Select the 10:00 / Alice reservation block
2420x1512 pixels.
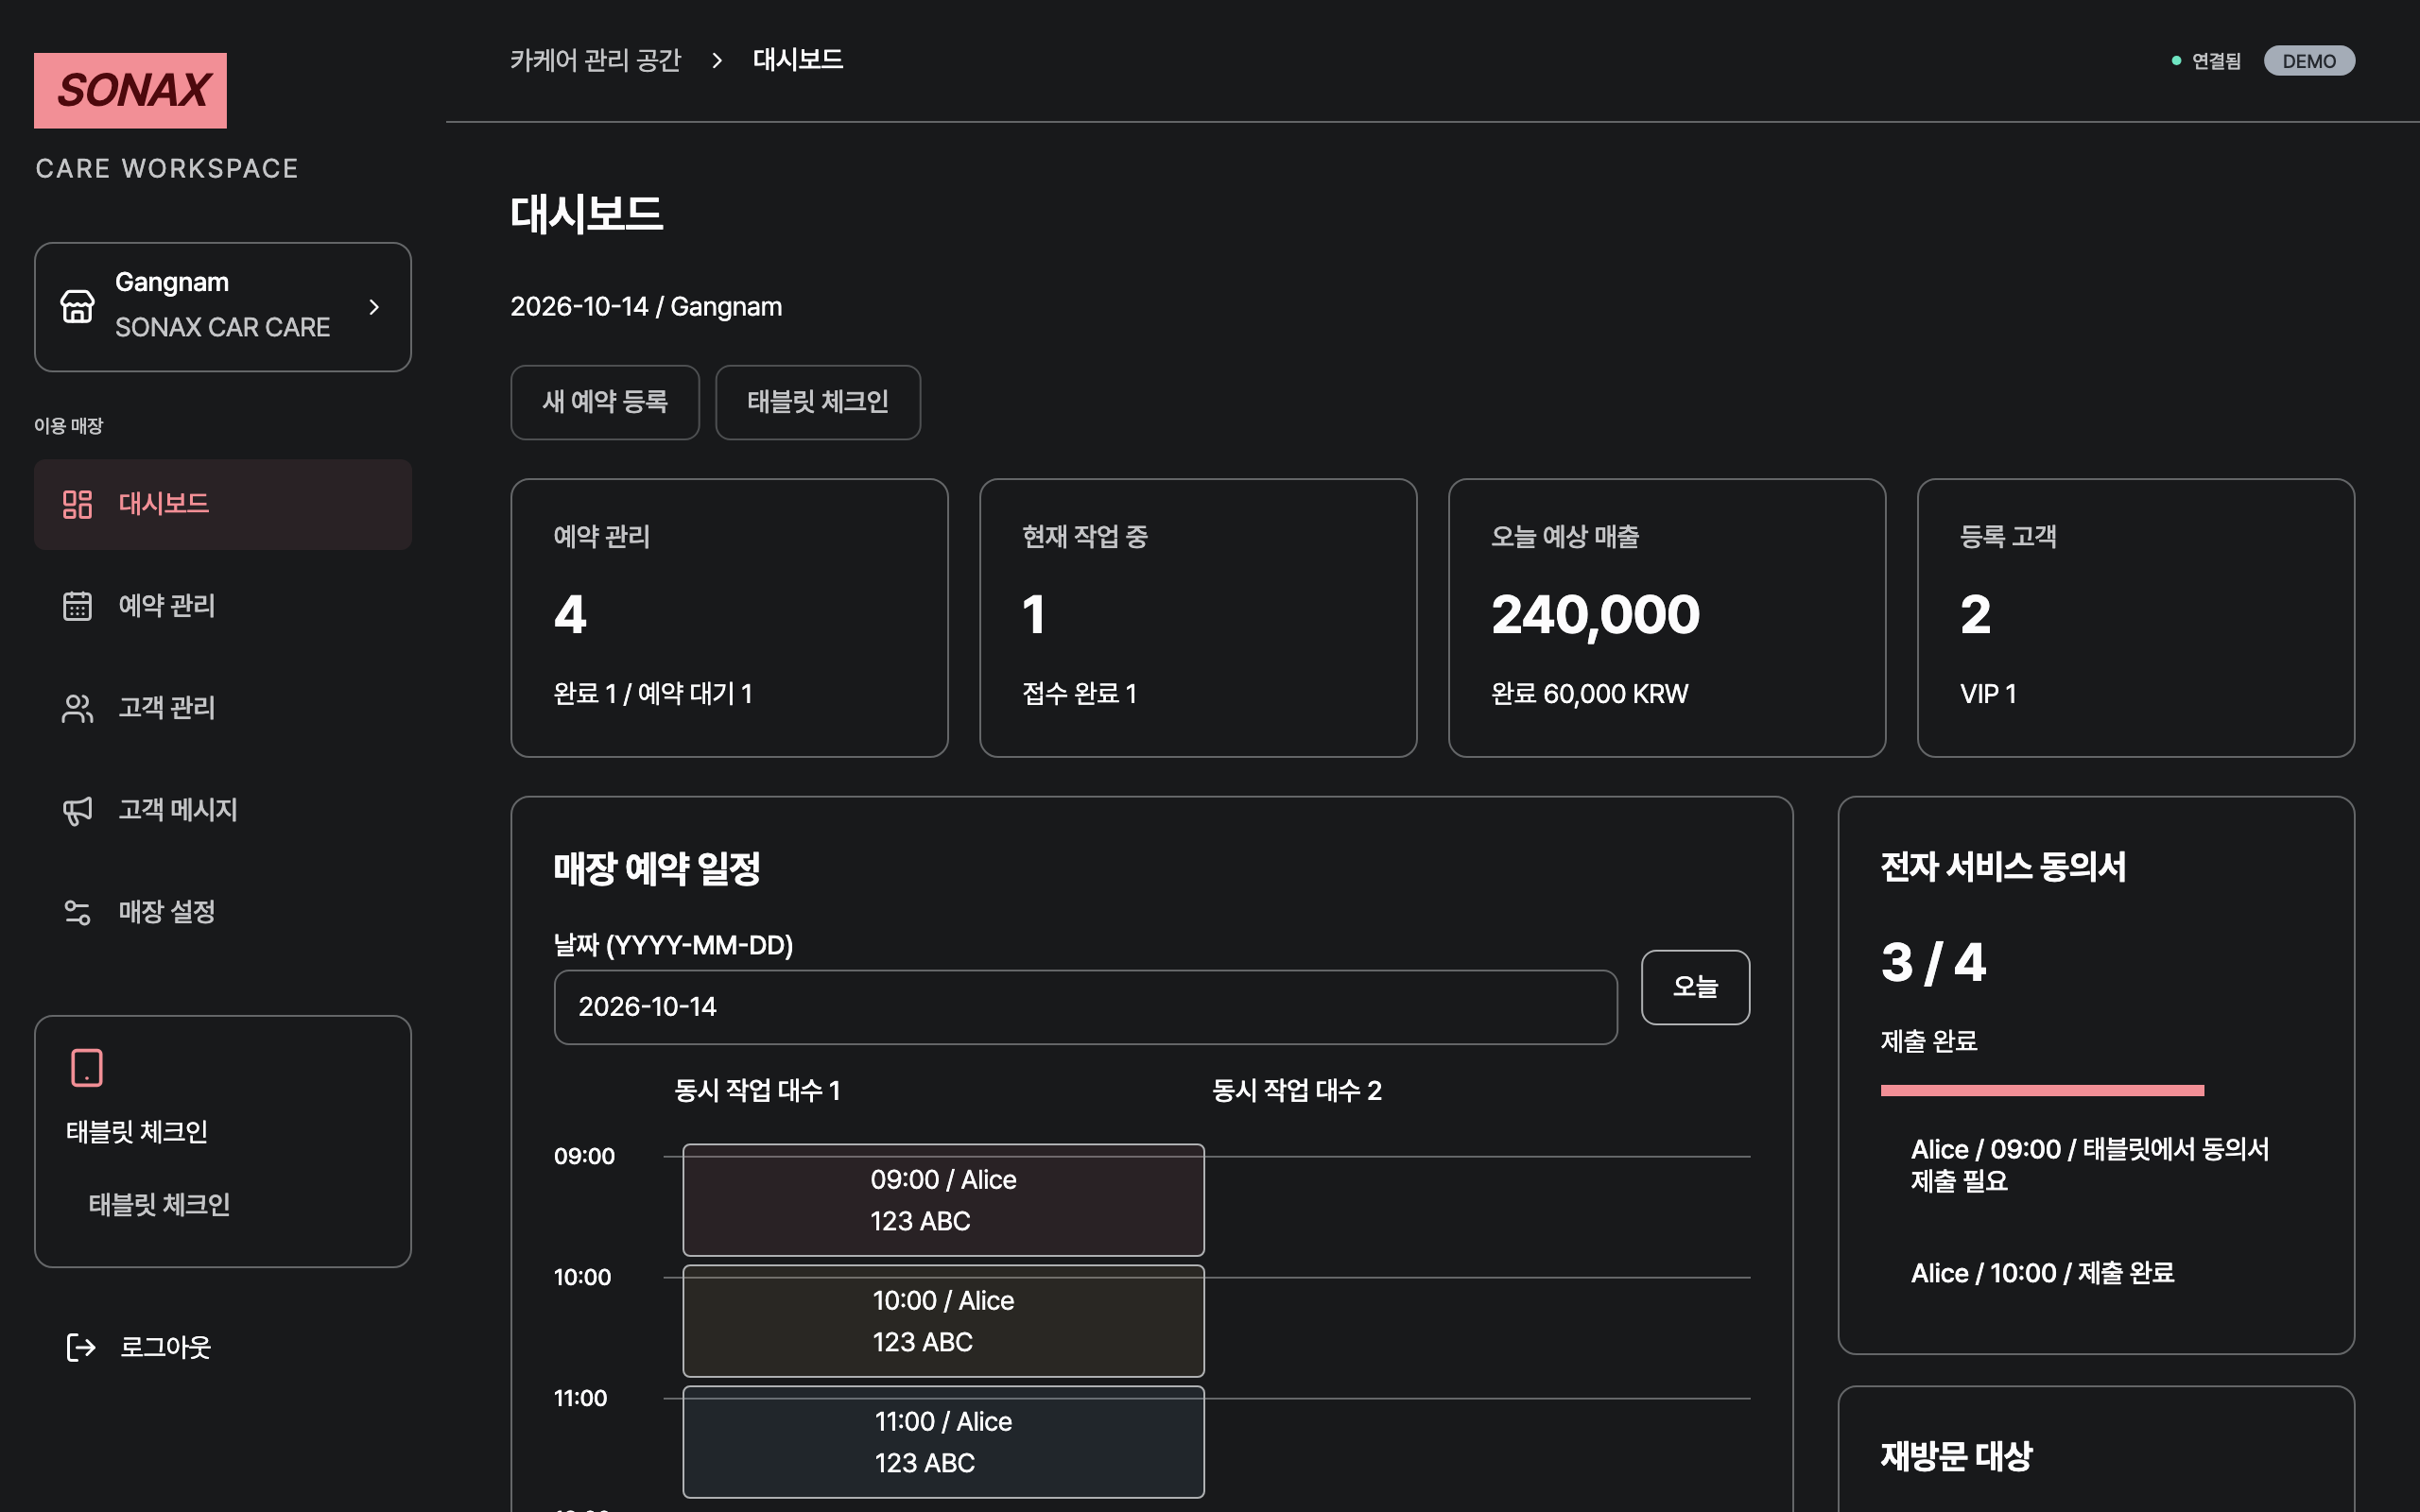[x=944, y=1321]
